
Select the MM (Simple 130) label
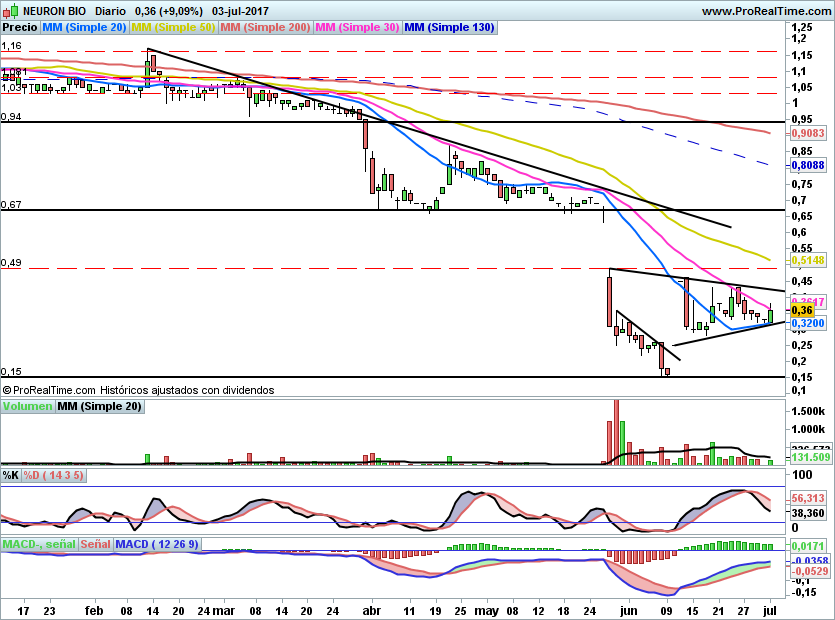(x=449, y=28)
